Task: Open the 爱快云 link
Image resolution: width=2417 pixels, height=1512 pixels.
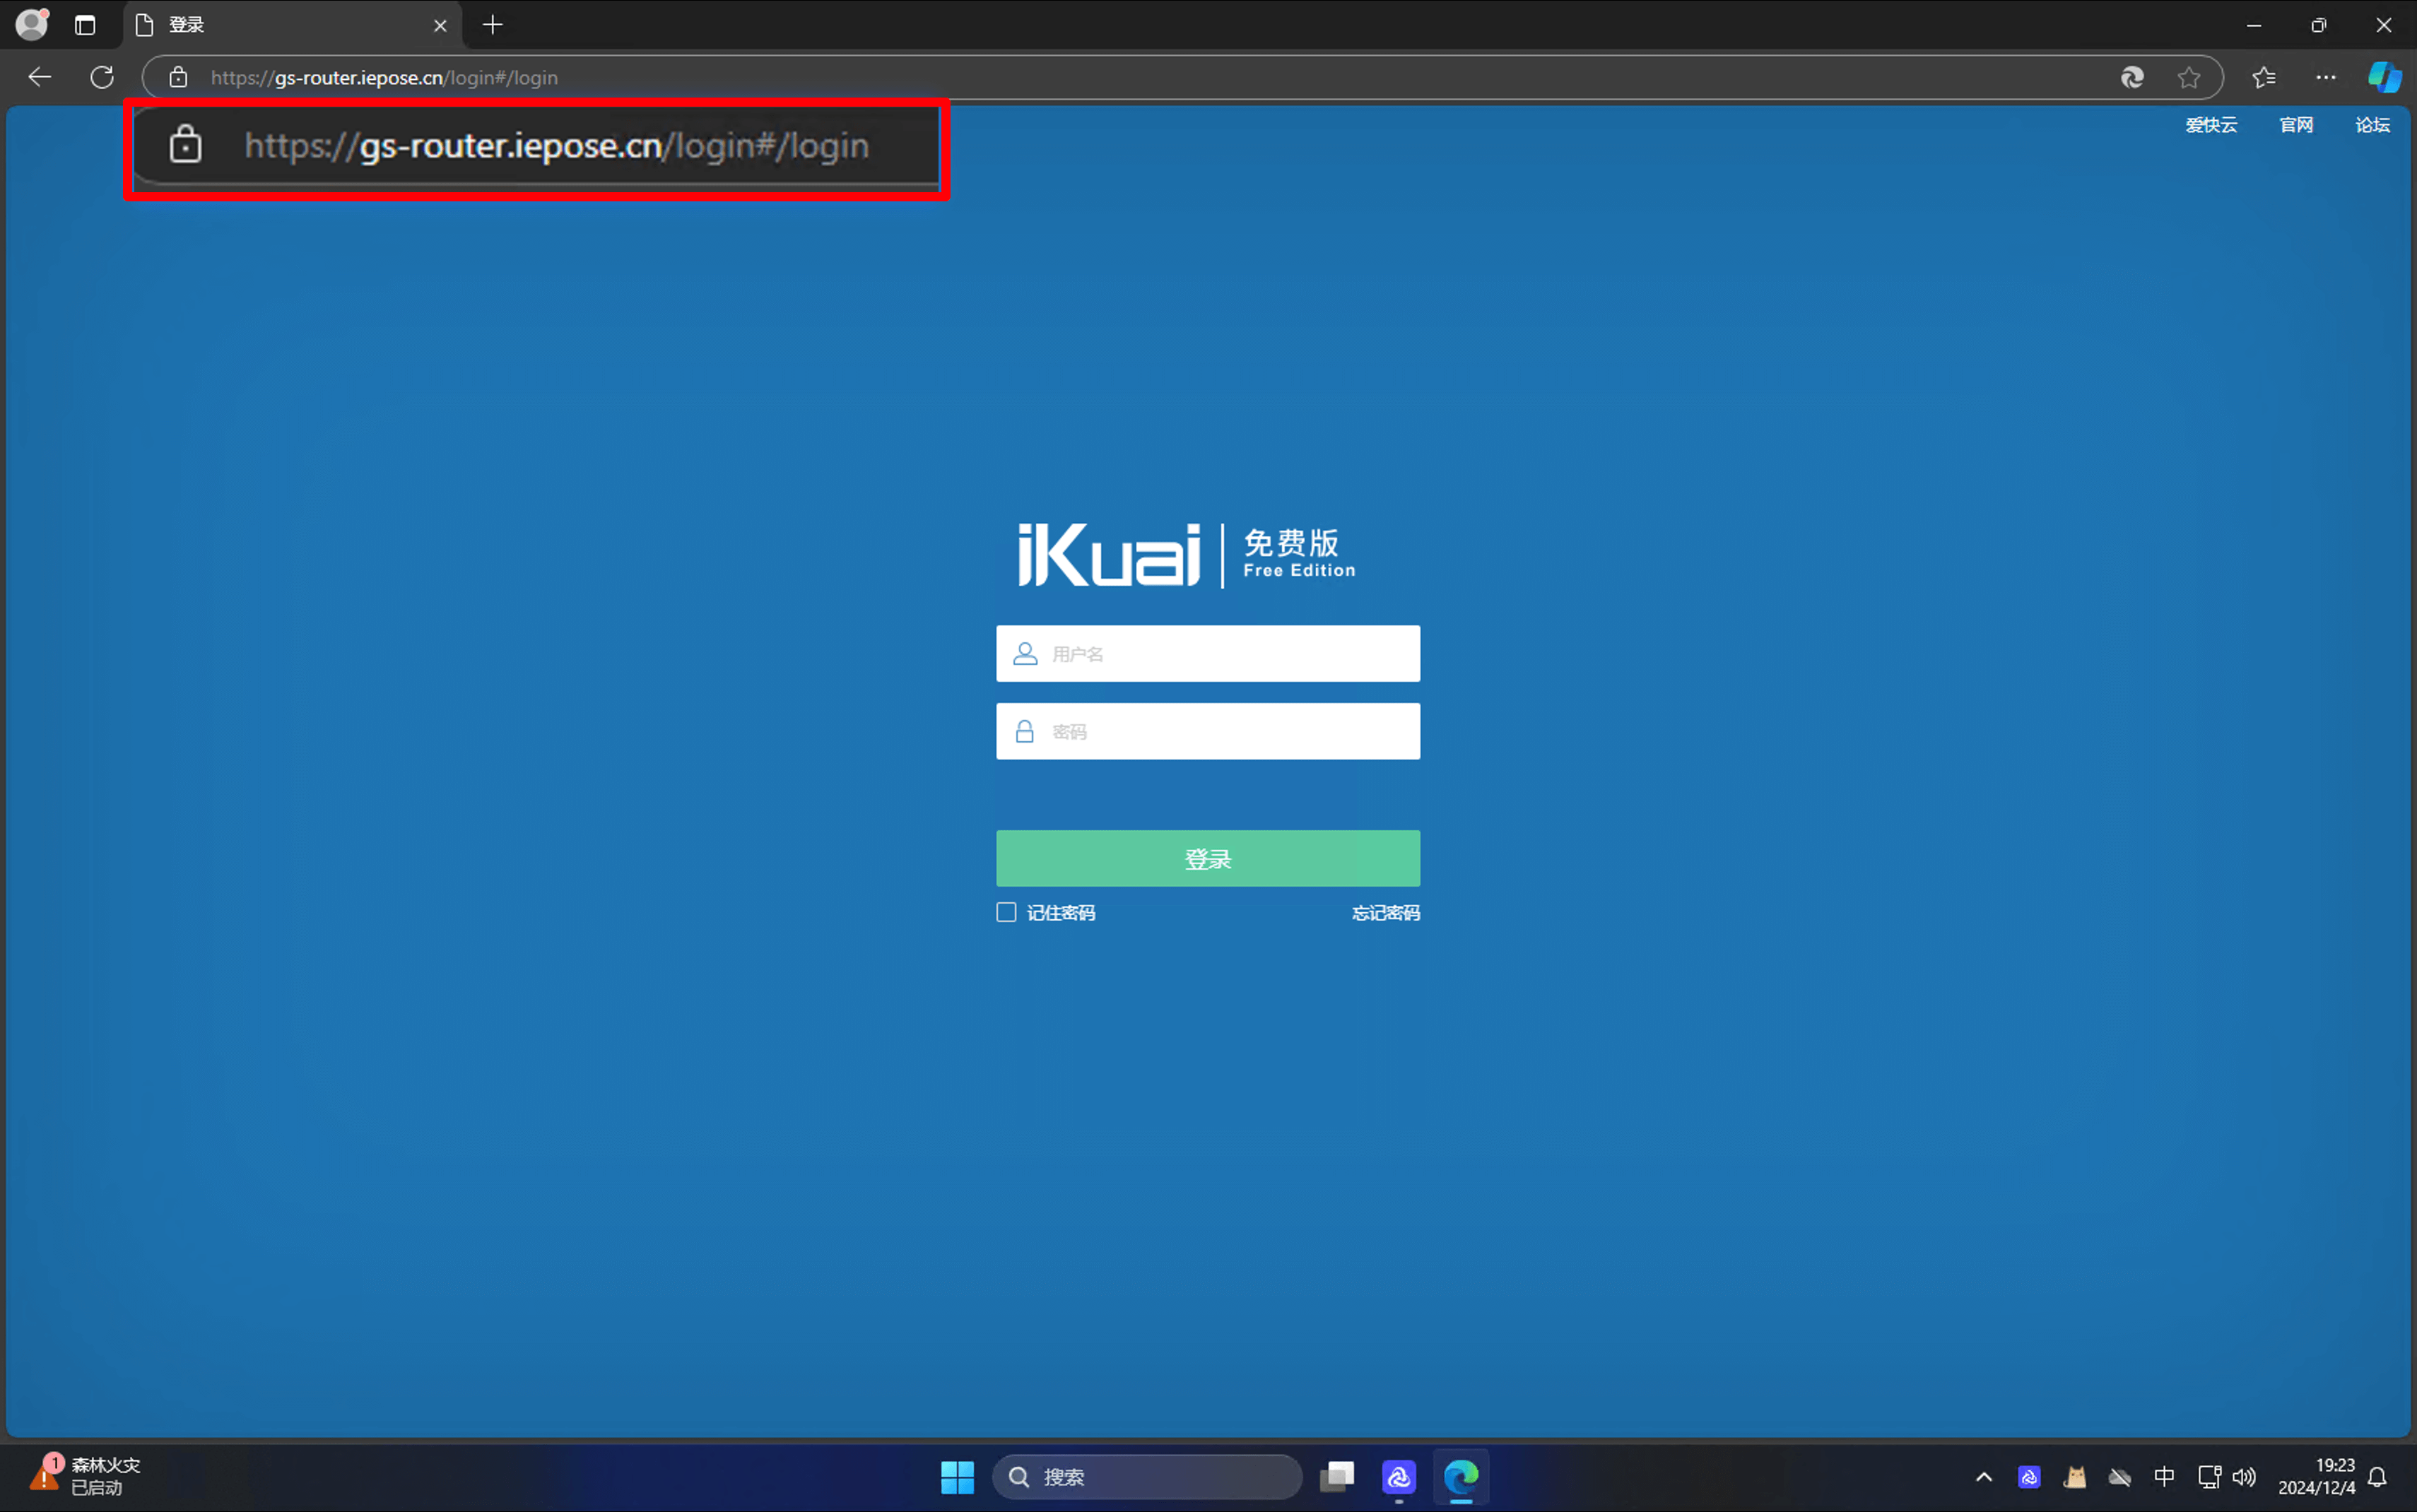Action: coord(2211,125)
